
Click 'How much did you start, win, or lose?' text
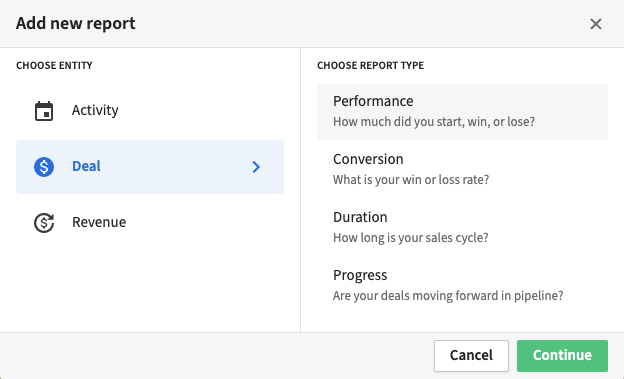434,122
